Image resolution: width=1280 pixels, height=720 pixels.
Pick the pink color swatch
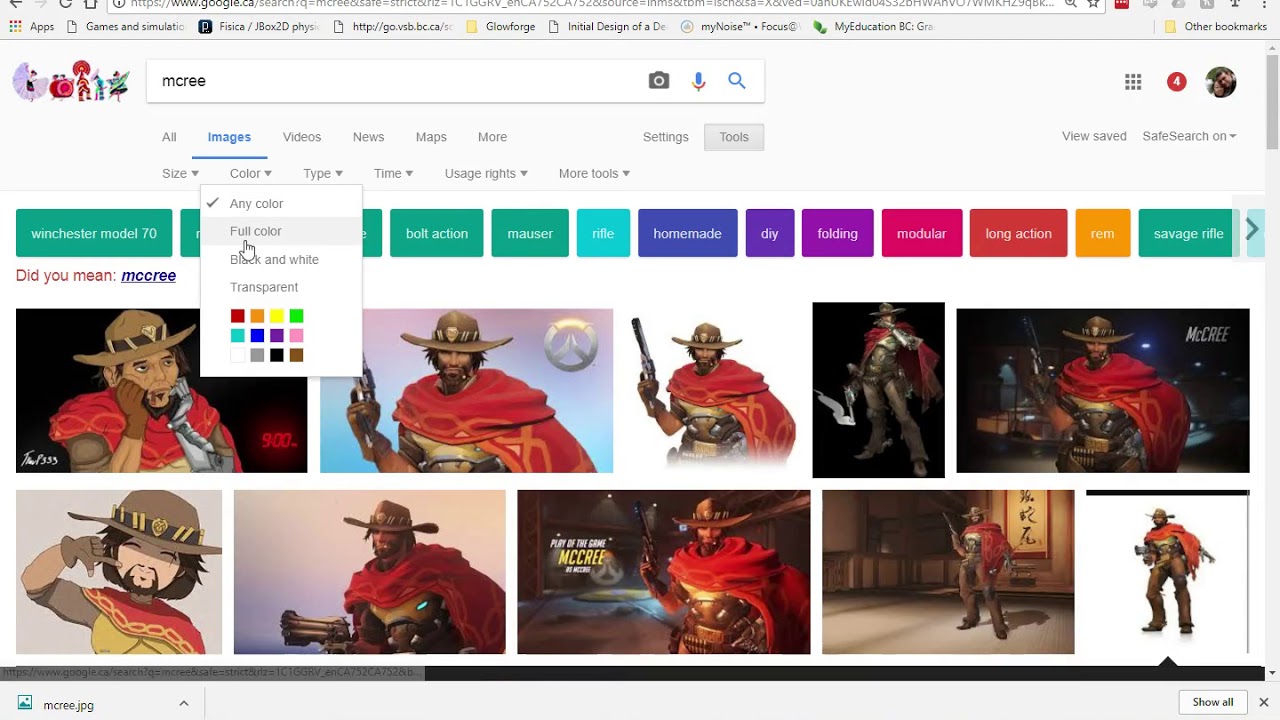click(x=296, y=336)
